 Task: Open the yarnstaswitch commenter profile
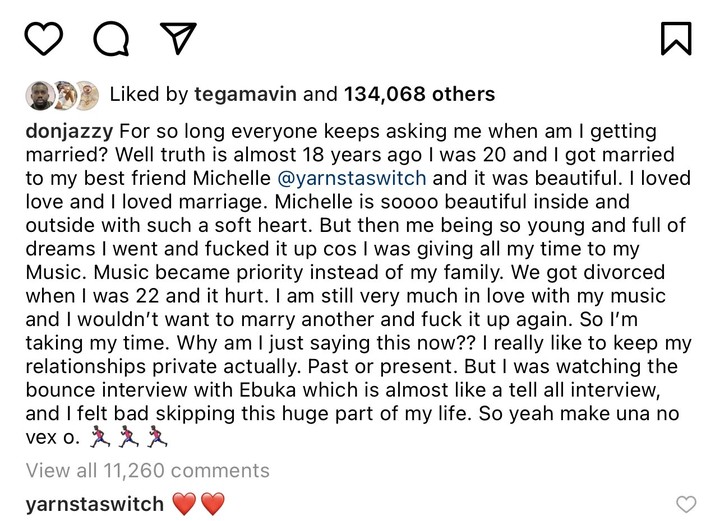coord(94,504)
